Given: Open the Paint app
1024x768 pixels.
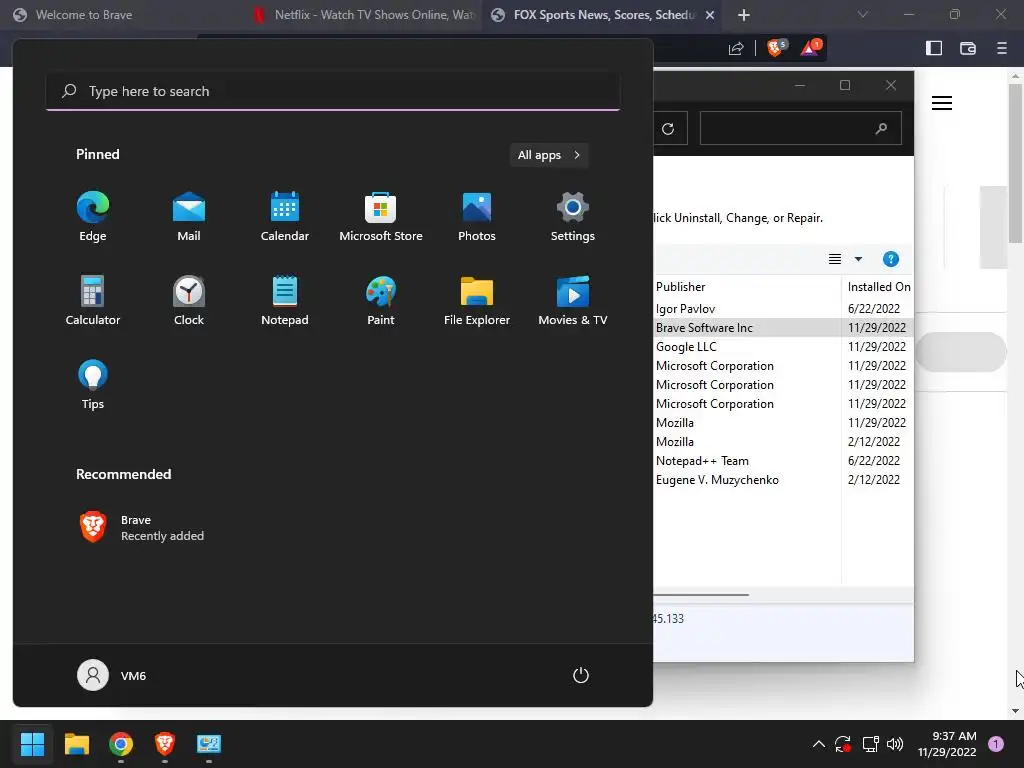Looking at the screenshot, I should click(x=381, y=300).
